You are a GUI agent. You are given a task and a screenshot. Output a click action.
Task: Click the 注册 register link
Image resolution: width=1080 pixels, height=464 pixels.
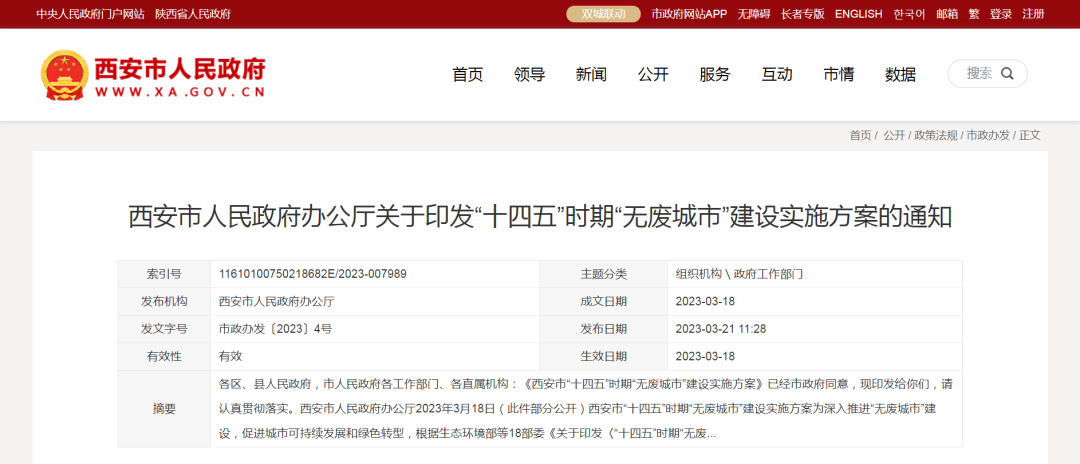tap(1033, 14)
